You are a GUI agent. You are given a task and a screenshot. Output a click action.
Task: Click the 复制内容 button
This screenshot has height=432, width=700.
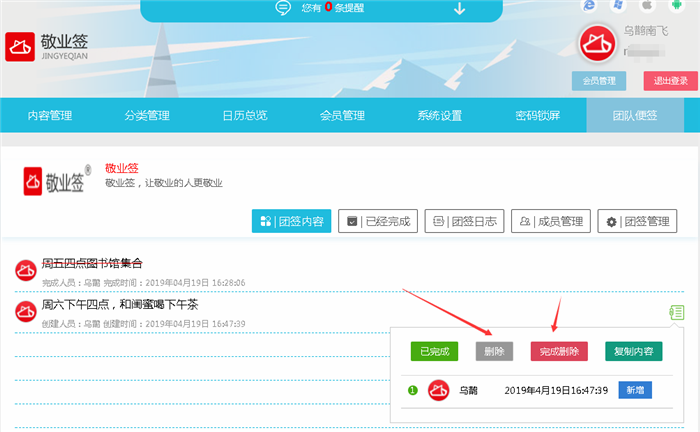[x=633, y=352]
